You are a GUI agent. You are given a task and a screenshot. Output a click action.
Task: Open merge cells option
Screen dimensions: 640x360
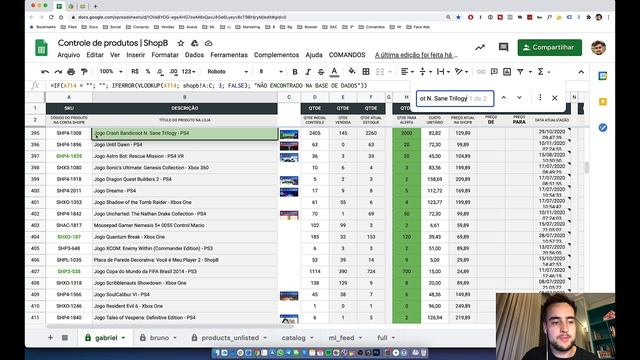tap(380, 72)
